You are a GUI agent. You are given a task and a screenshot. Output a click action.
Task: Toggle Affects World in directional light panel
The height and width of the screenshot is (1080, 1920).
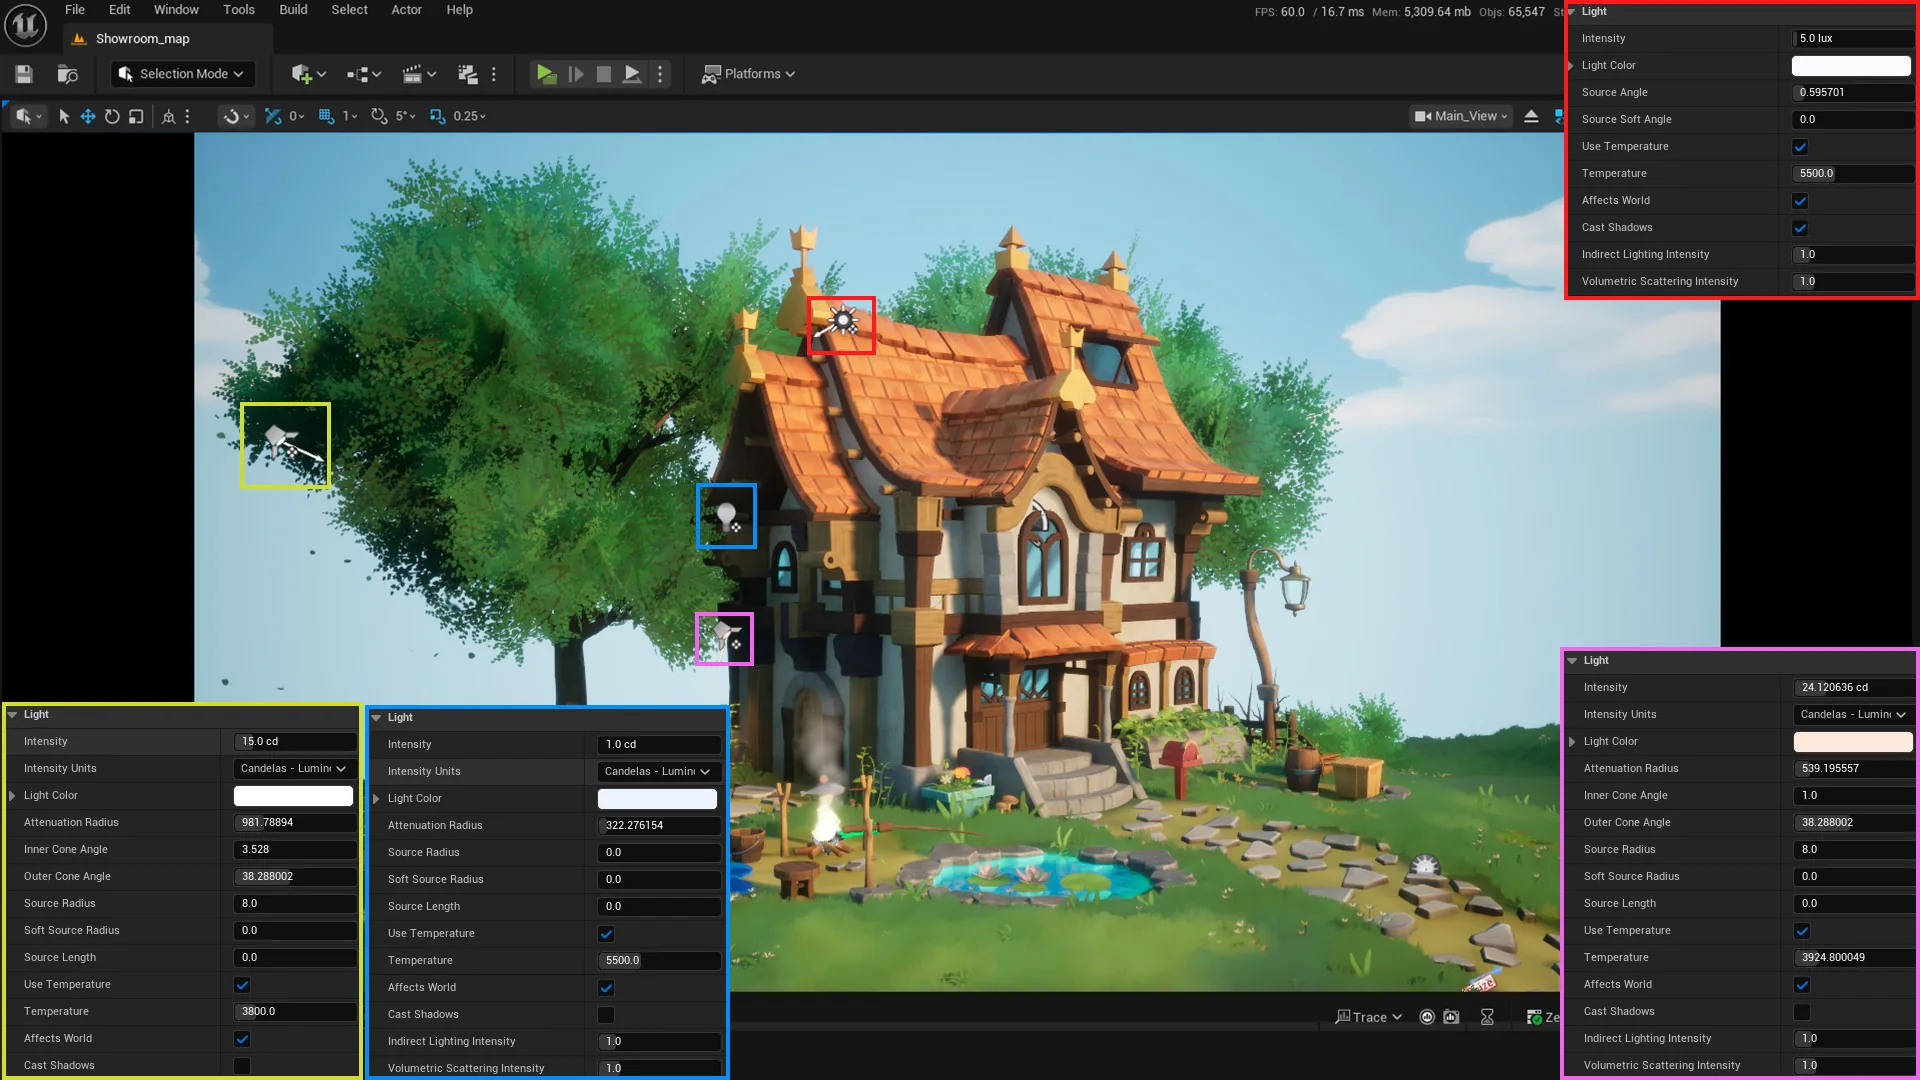[x=1800, y=201]
